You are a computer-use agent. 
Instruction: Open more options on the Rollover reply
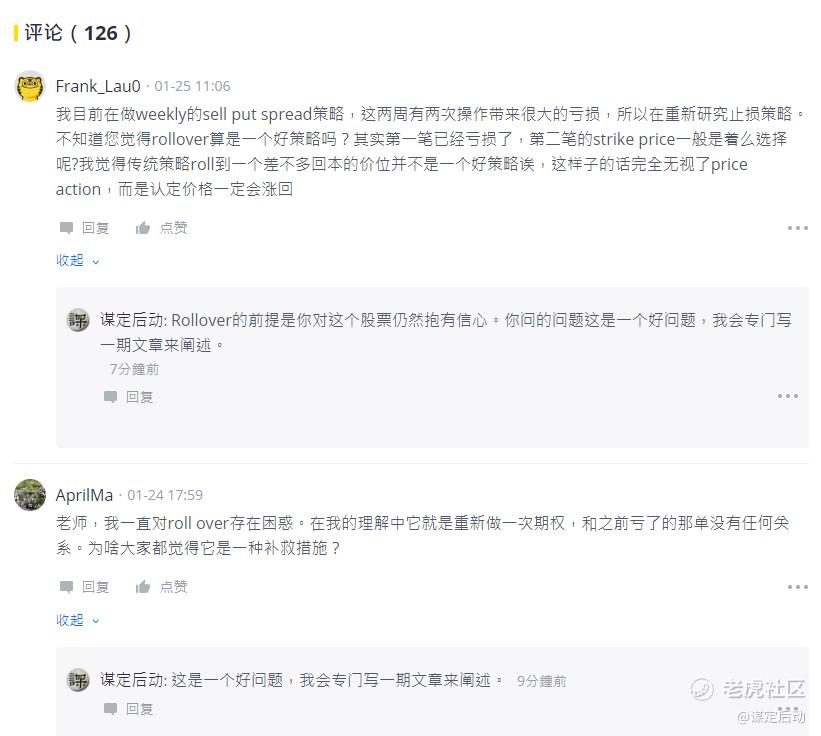pos(788,396)
